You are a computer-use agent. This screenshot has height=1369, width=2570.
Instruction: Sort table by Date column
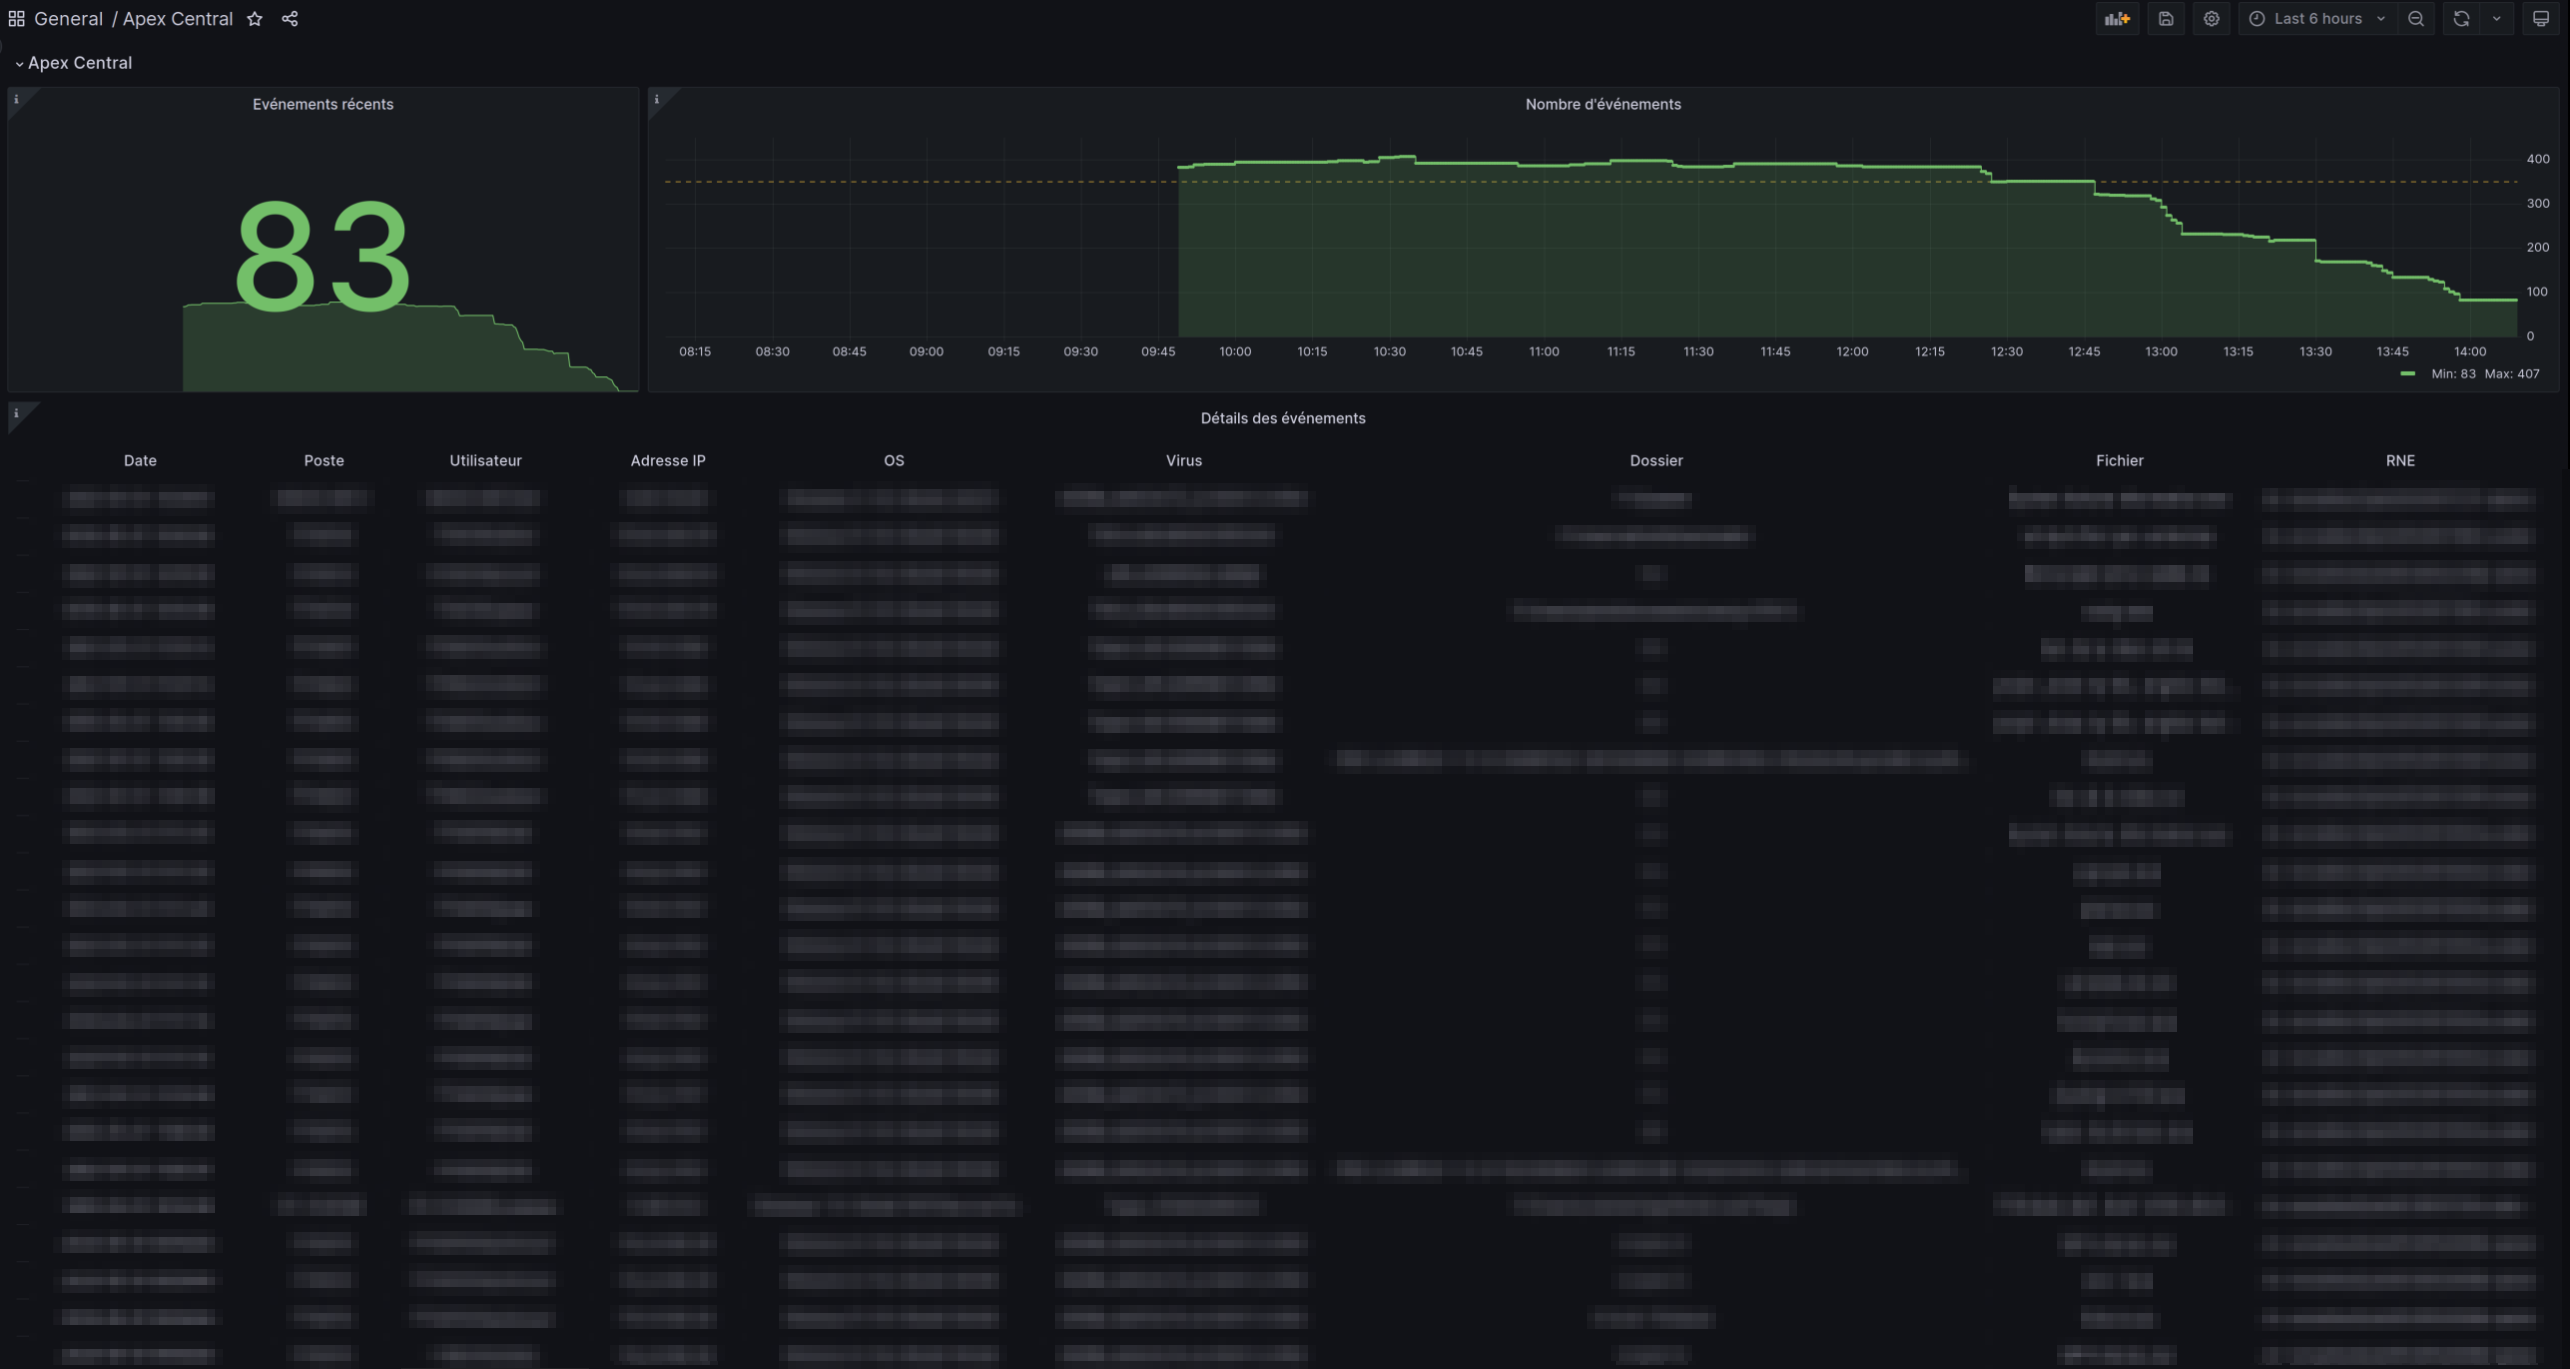pyautogui.click(x=140, y=460)
